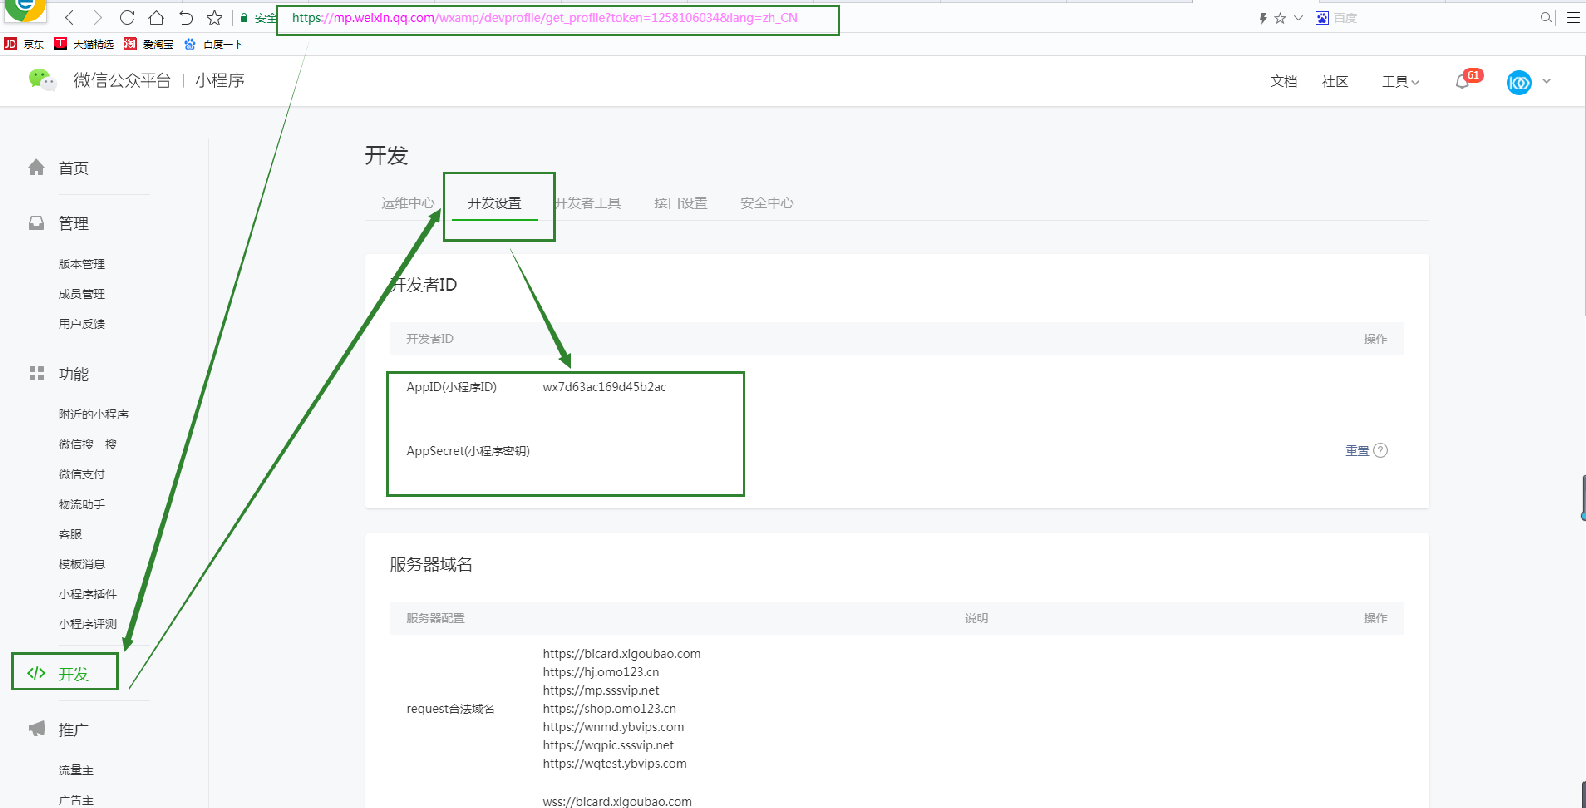Open the 文档 link in header
The image size is (1586, 808).
point(1283,82)
